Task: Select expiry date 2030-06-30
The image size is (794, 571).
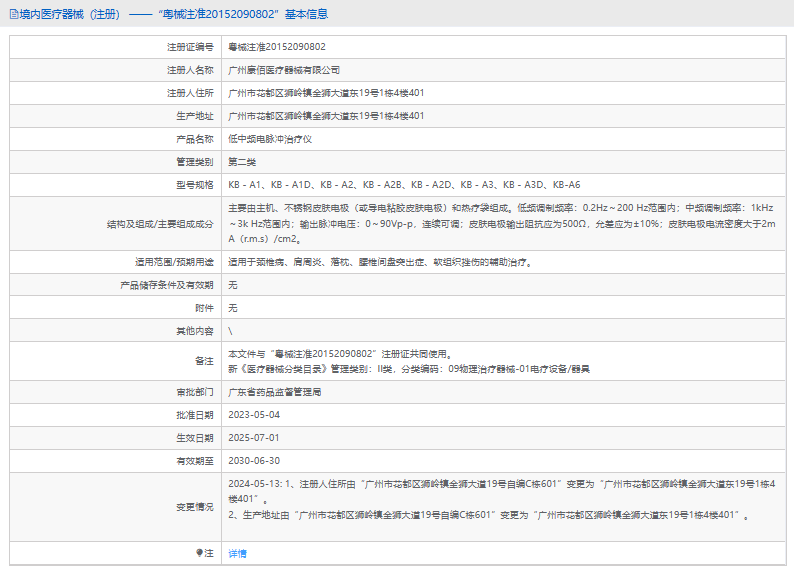Action: [254, 461]
